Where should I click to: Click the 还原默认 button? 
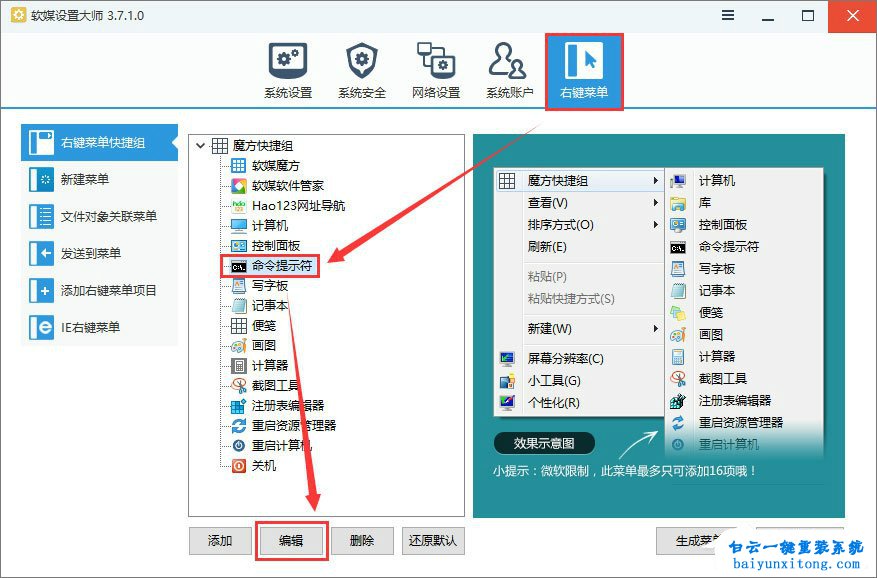pos(435,540)
